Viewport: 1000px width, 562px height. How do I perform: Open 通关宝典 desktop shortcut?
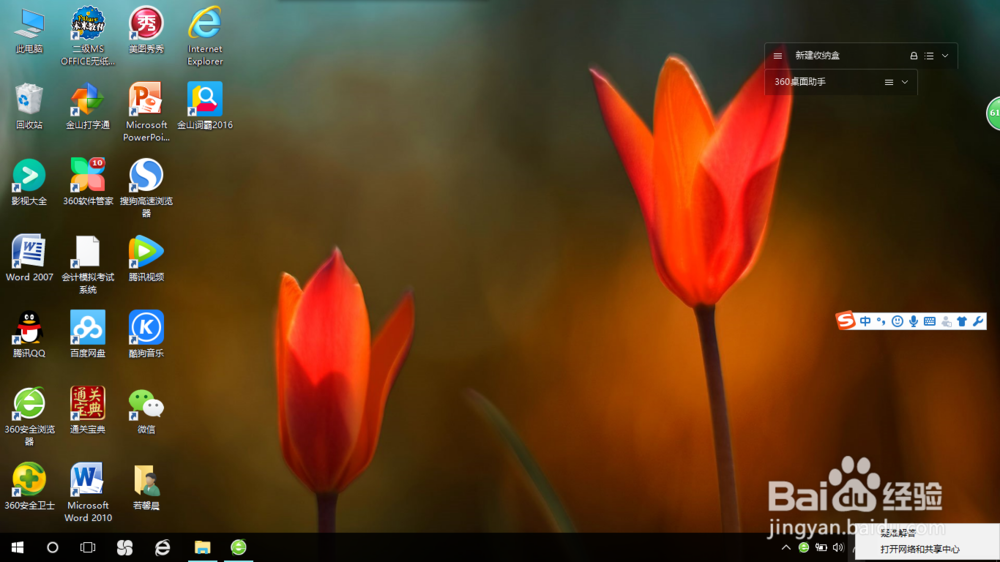click(88, 410)
